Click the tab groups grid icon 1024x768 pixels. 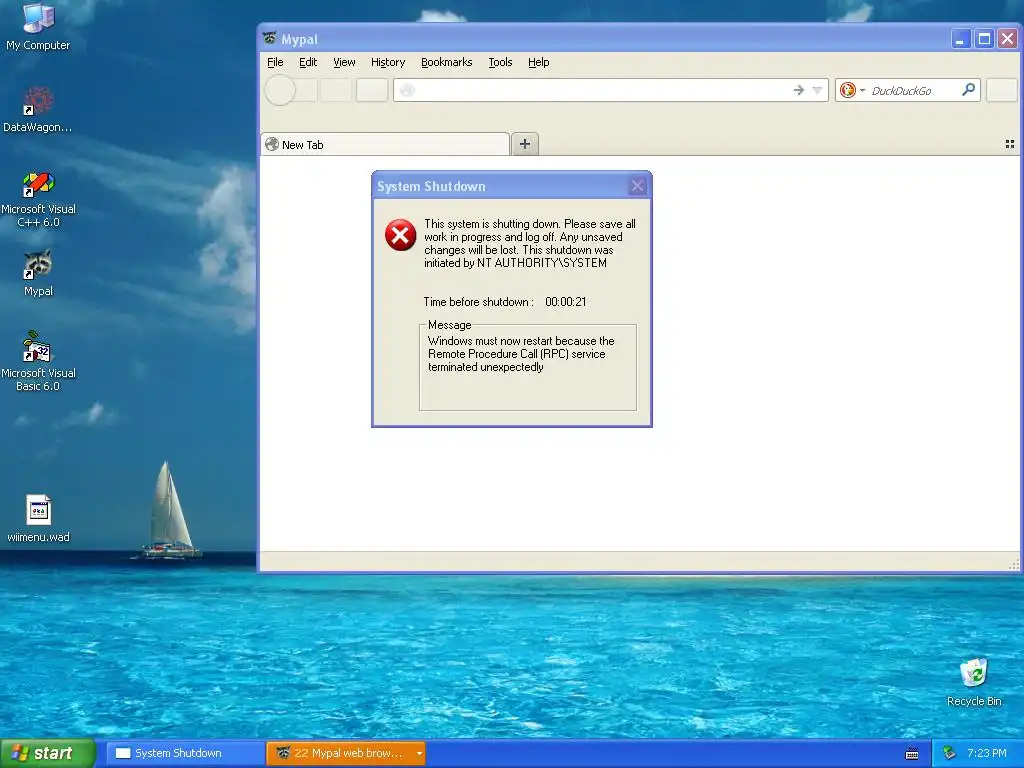[1010, 144]
